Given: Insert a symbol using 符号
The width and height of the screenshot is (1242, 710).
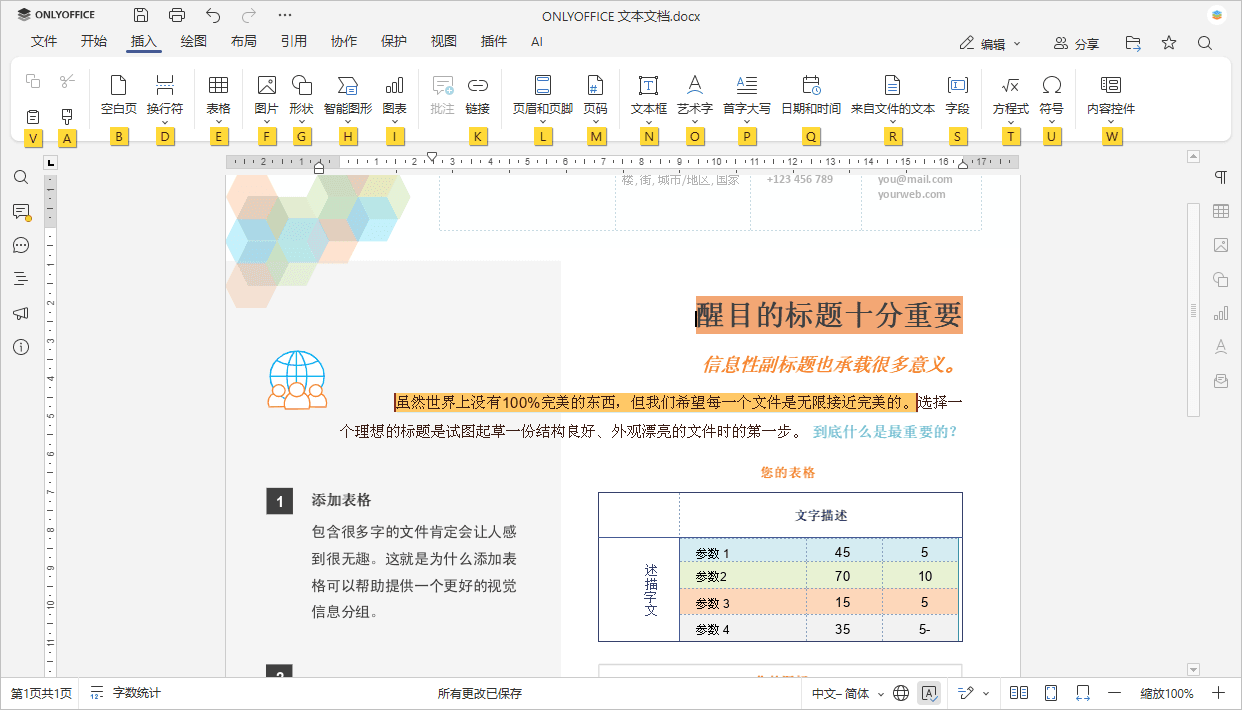Looking at the screenshot, I should pos(1051,95).
